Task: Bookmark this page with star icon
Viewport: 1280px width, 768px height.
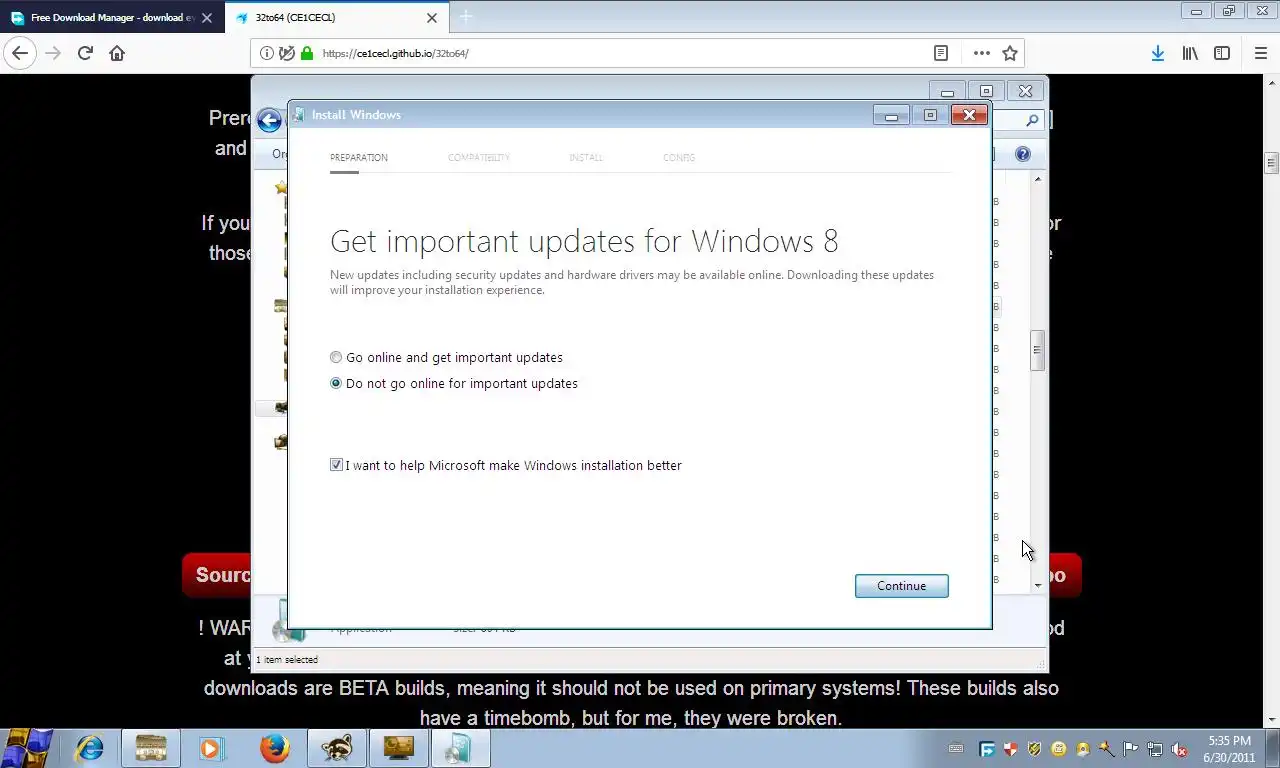Action: pos(1010,53)
